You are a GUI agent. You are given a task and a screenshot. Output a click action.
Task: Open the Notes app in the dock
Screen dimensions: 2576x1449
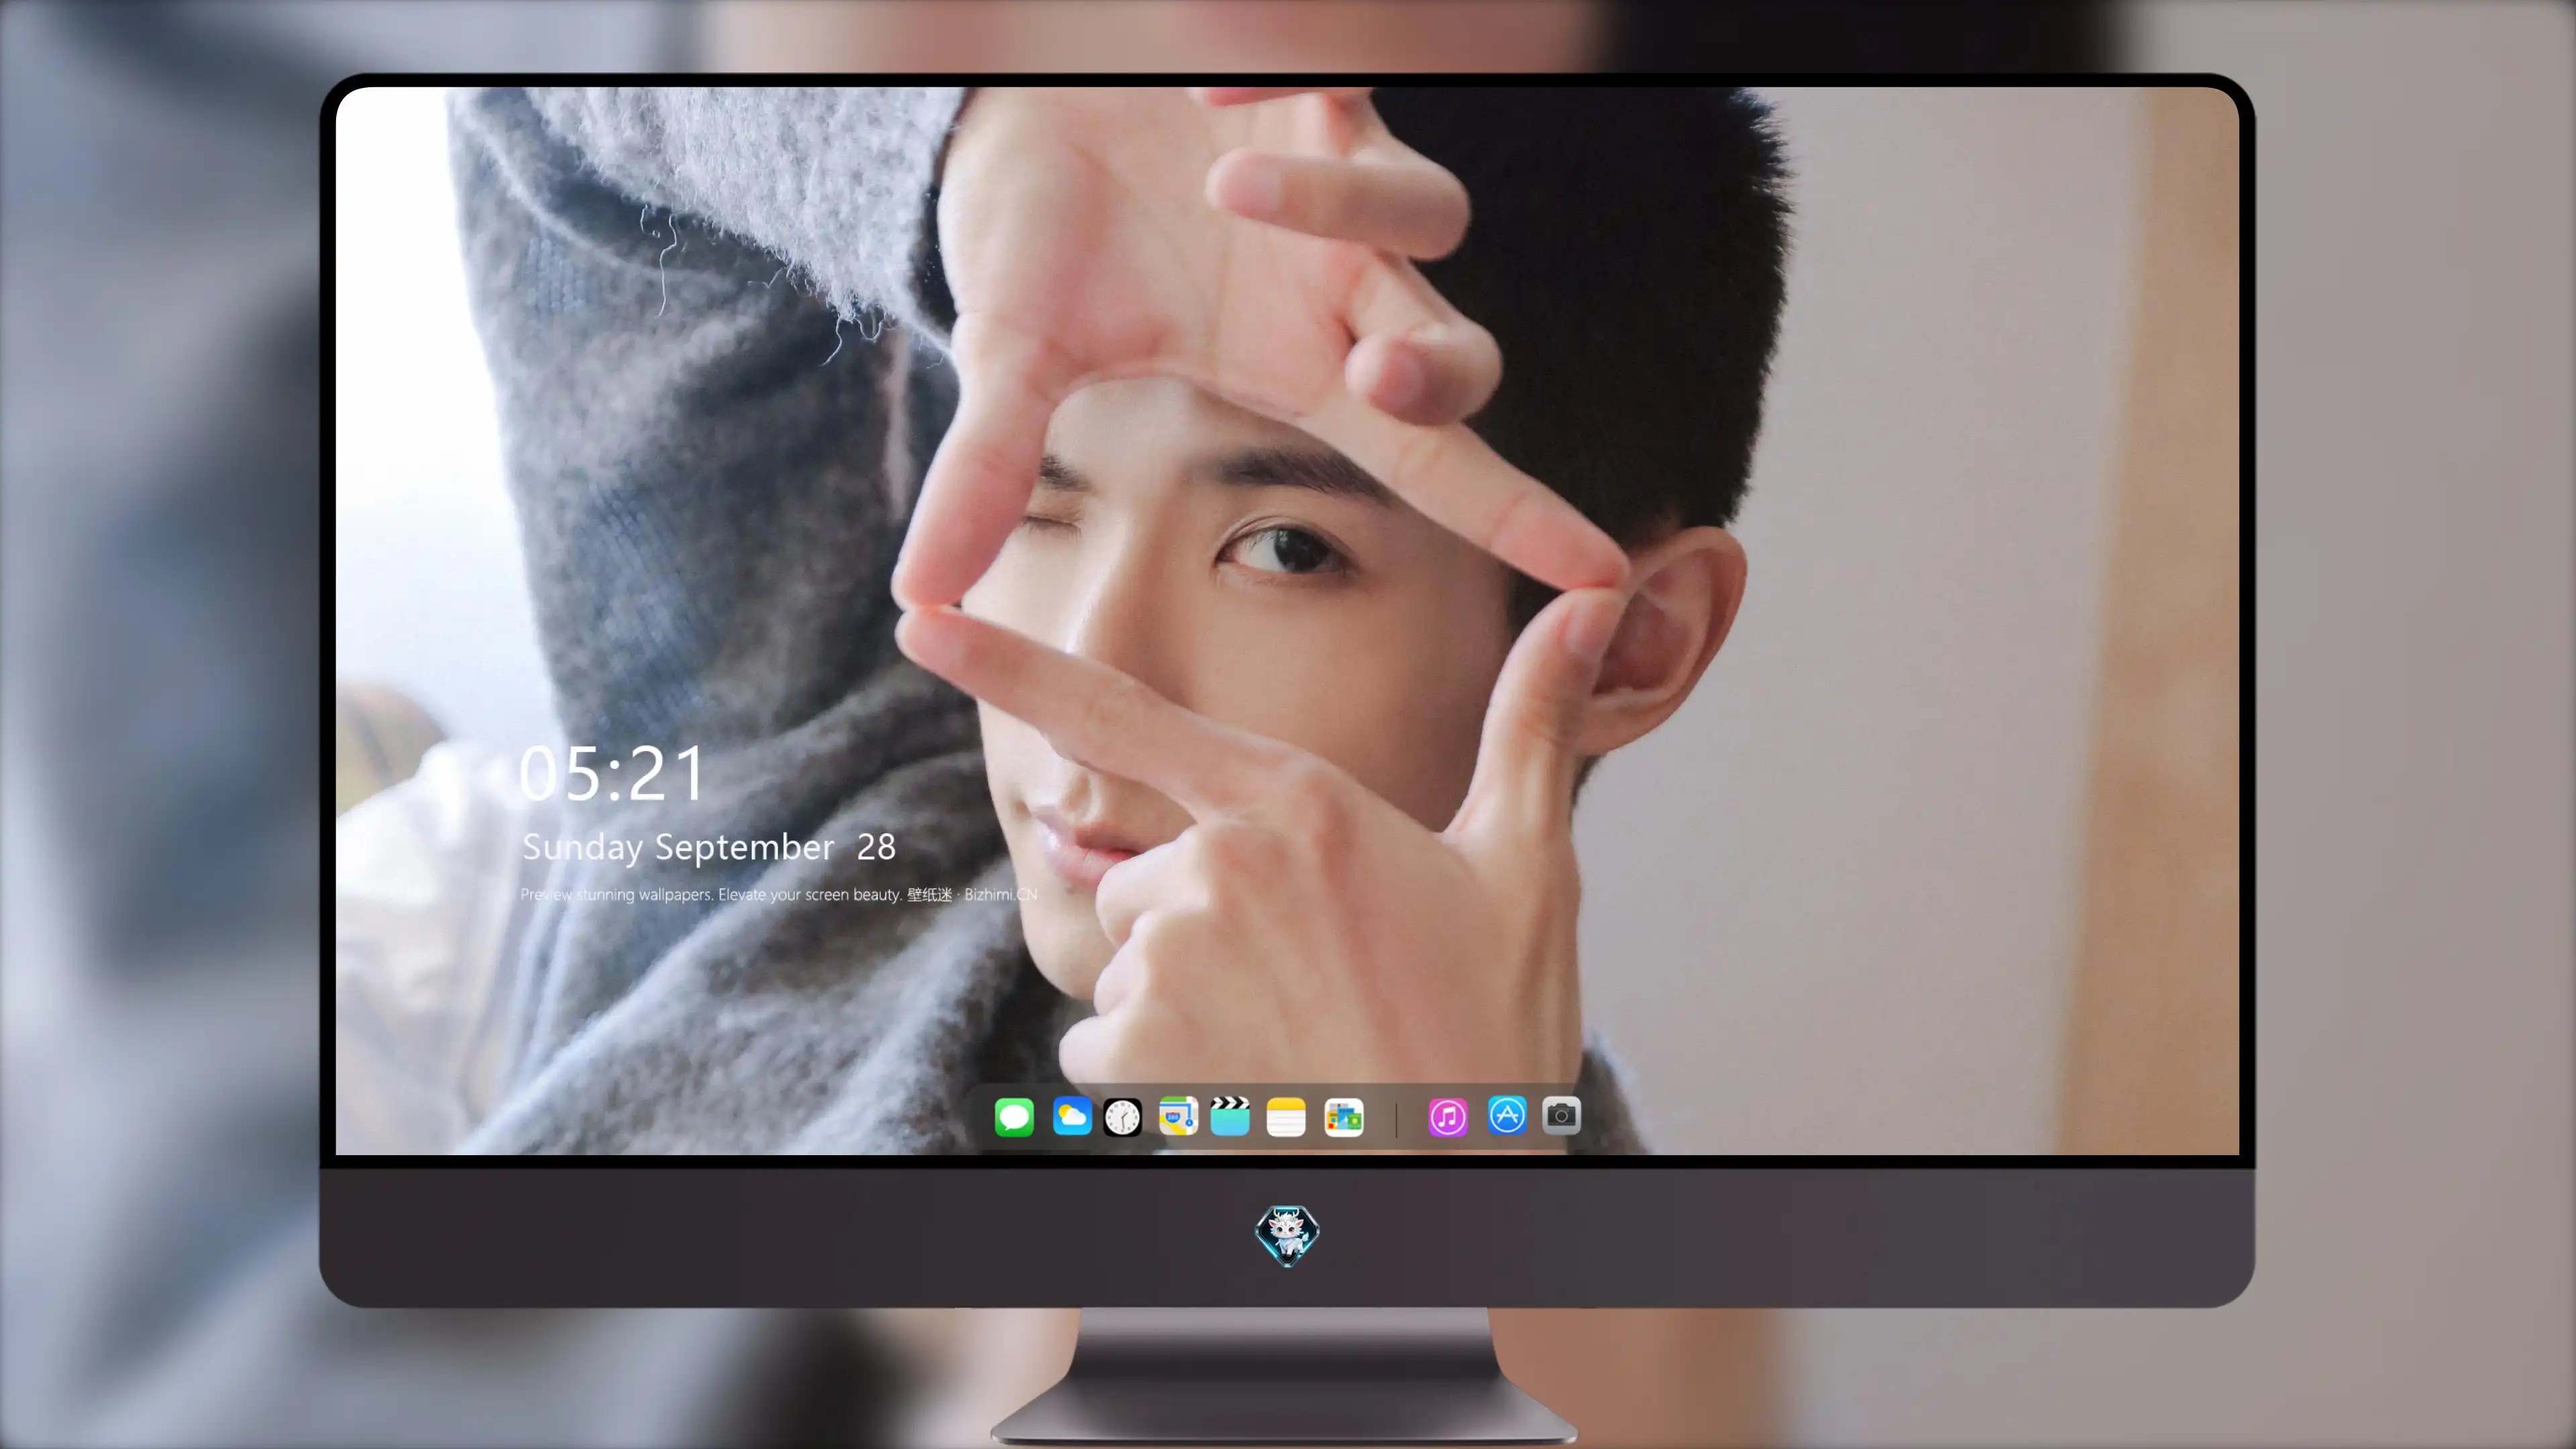[x=1286, y=1116]
